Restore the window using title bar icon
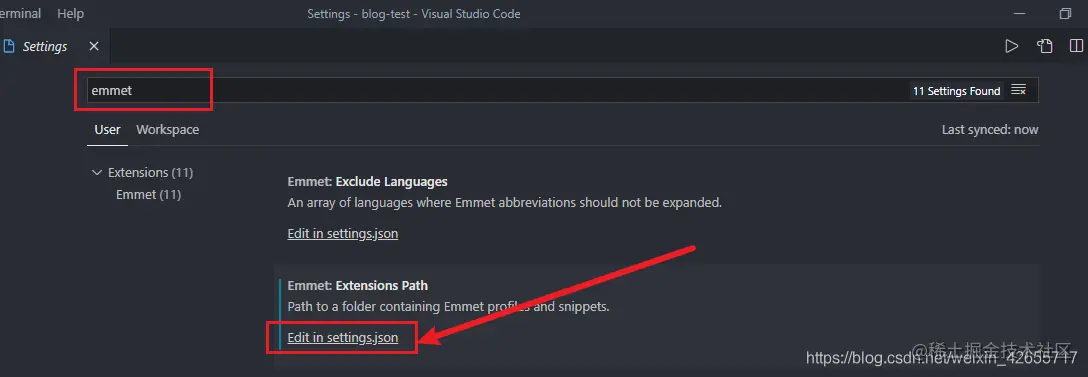The height and width of the screenshot is (377, 1088). point(1065,13)
